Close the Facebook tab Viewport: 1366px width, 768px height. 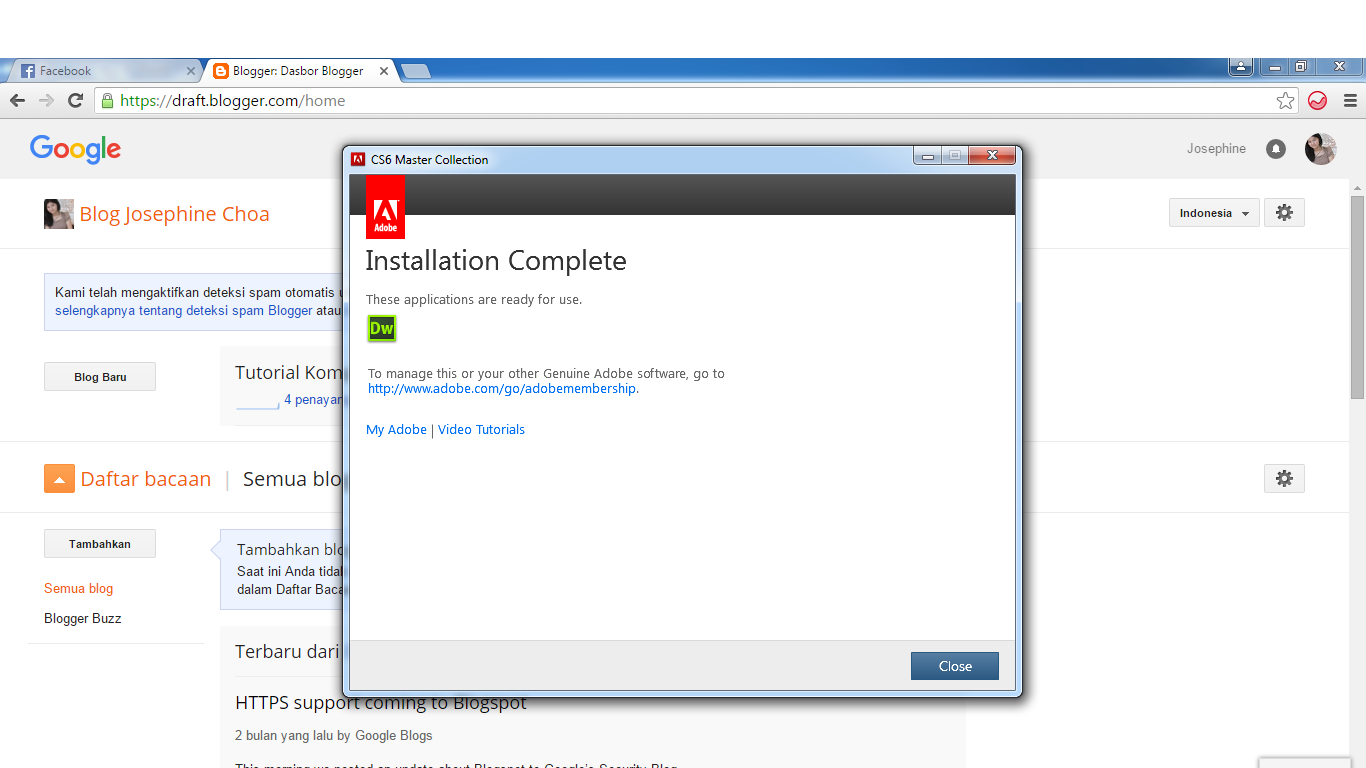[x=191, y=71]
